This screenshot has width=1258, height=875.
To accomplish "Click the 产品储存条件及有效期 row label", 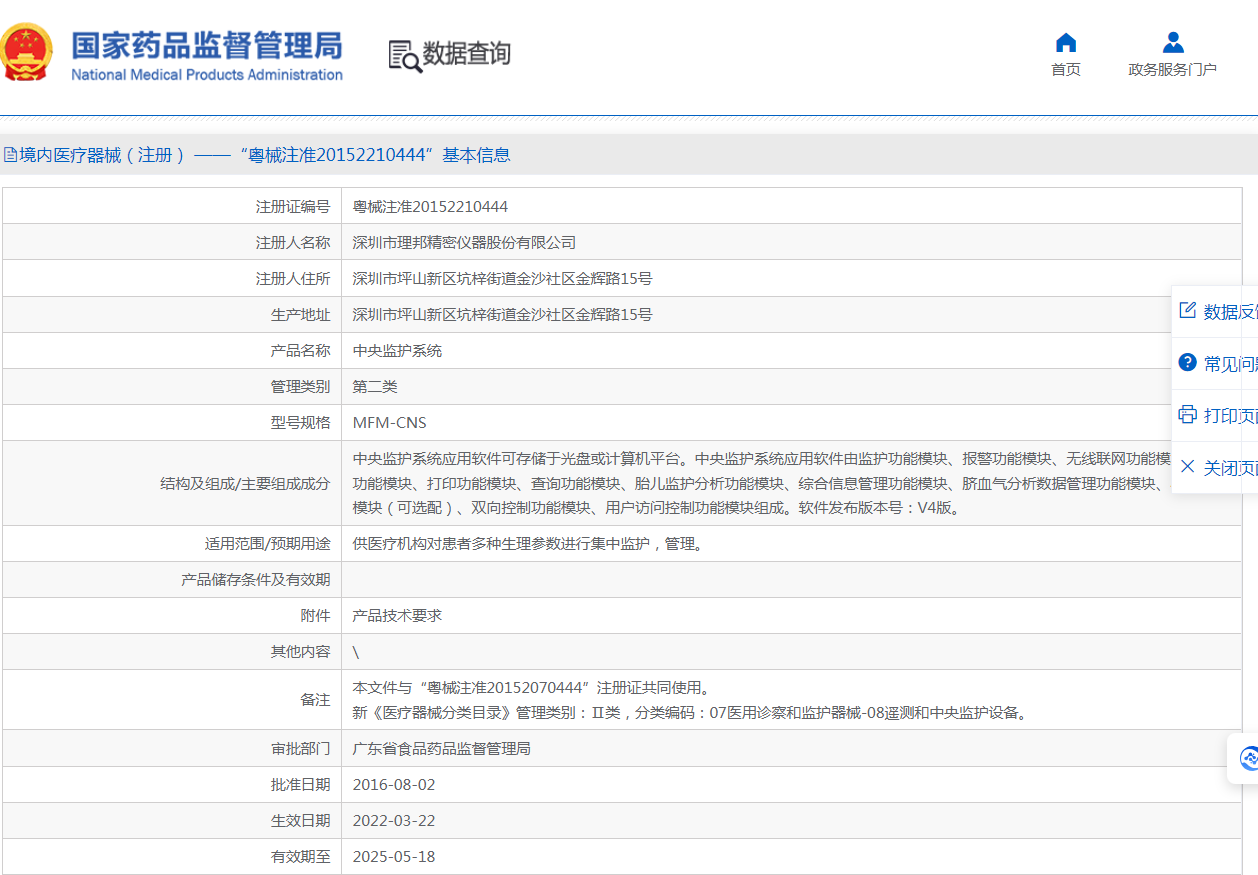I will (256, 580).
